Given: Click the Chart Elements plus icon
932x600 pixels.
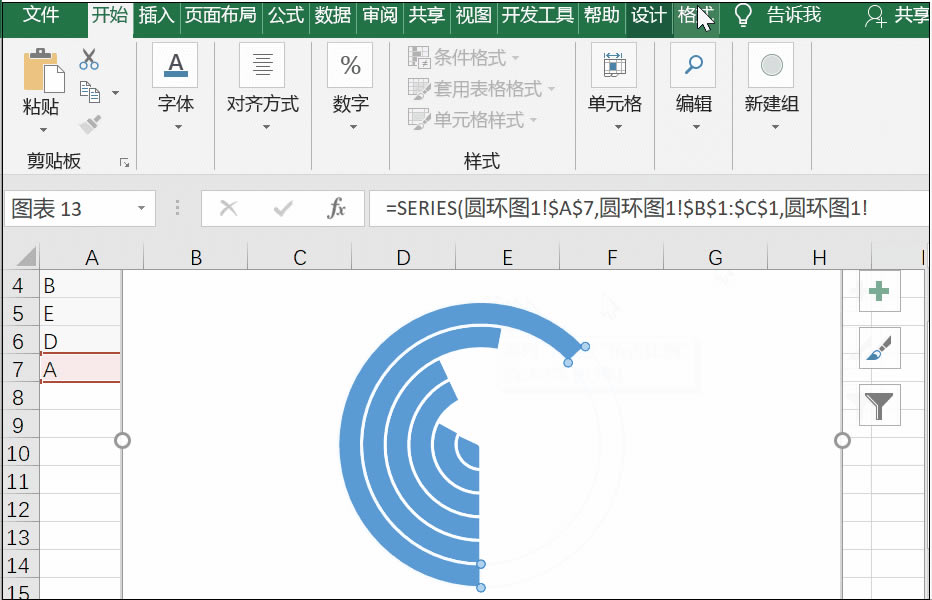Looking at the screenshot, I should 878,291.
